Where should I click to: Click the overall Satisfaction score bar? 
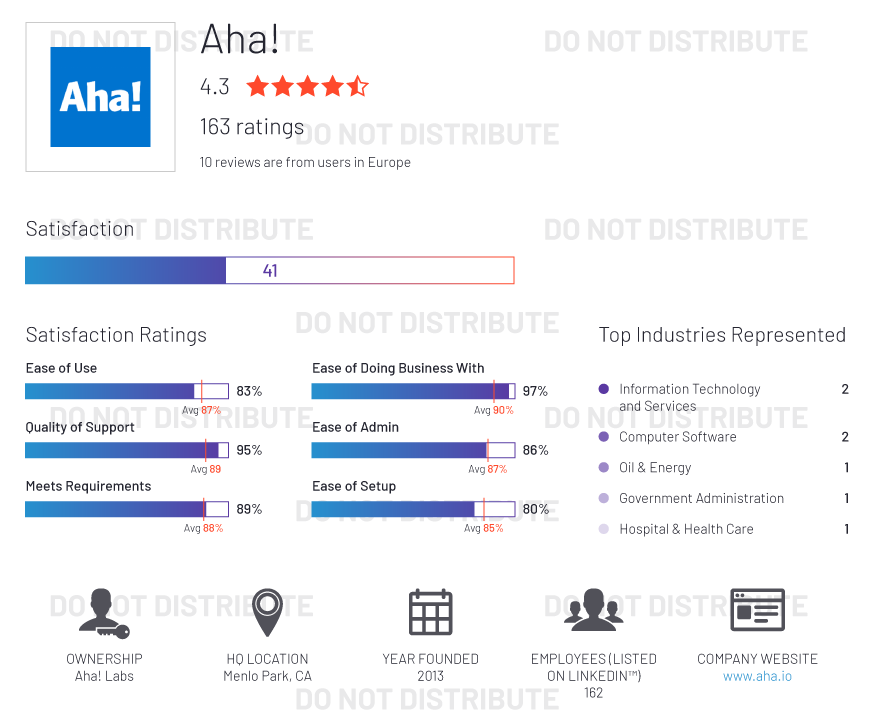(269, 270)
